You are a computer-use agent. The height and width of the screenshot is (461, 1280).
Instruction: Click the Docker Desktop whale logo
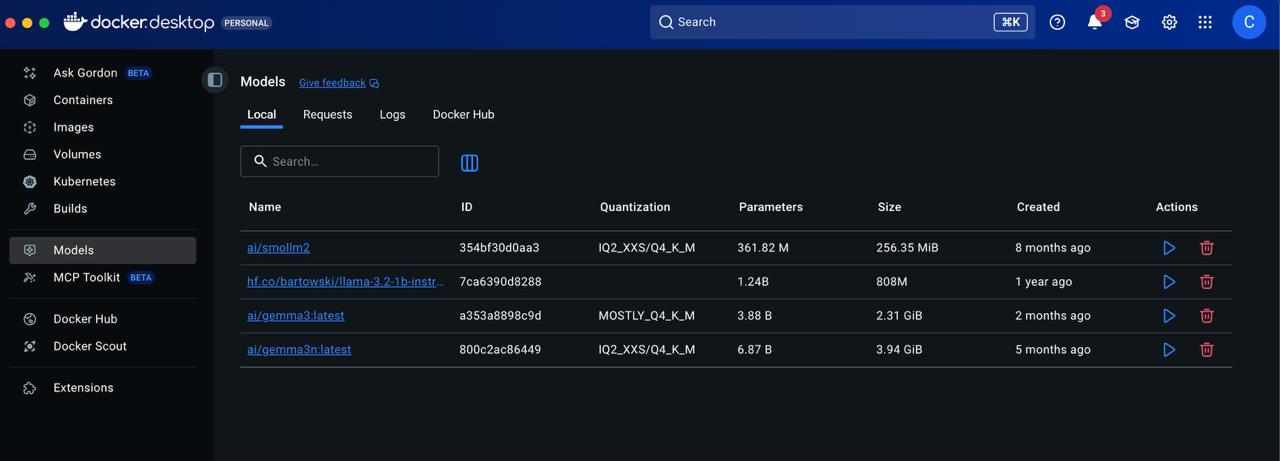click(x=75, y=21)
